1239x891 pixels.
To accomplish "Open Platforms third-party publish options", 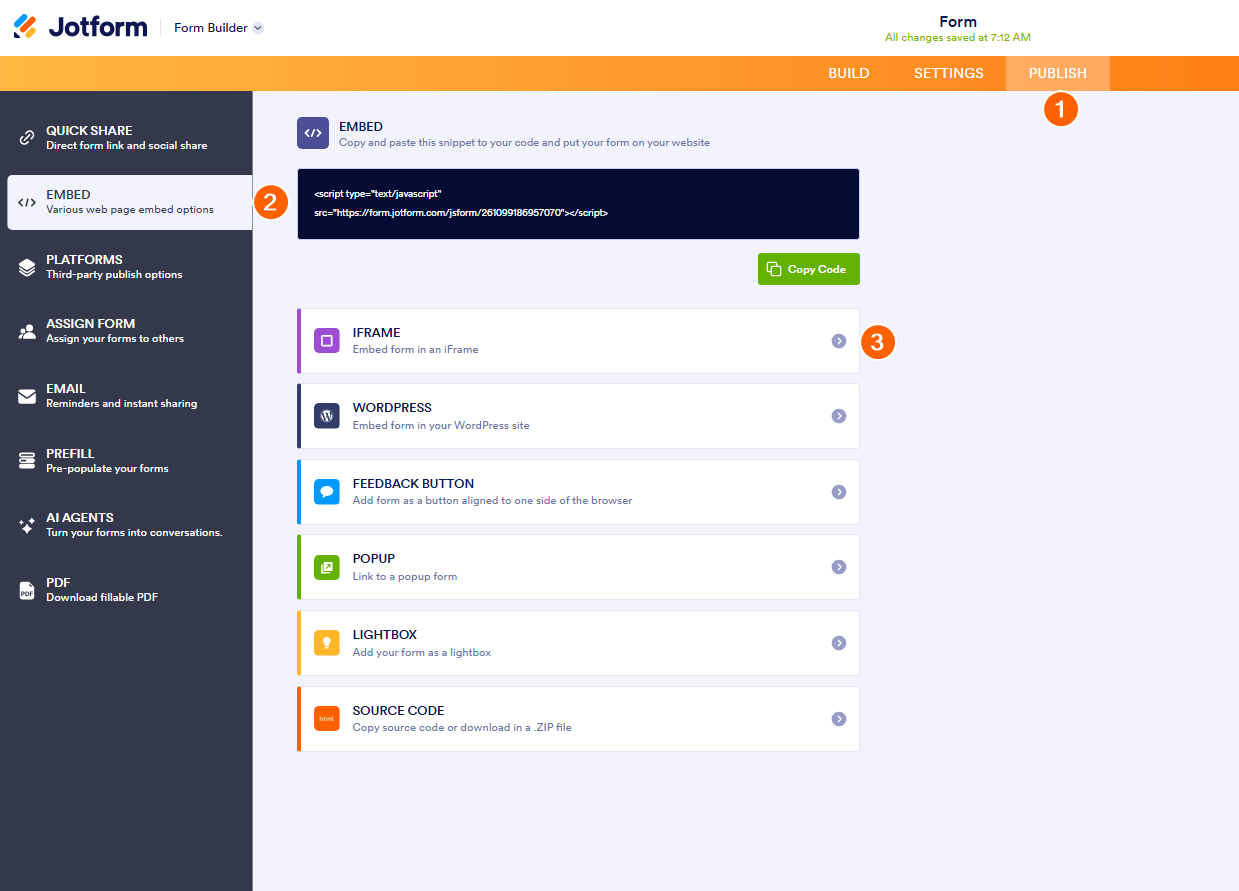I will [x=114, y=266].
